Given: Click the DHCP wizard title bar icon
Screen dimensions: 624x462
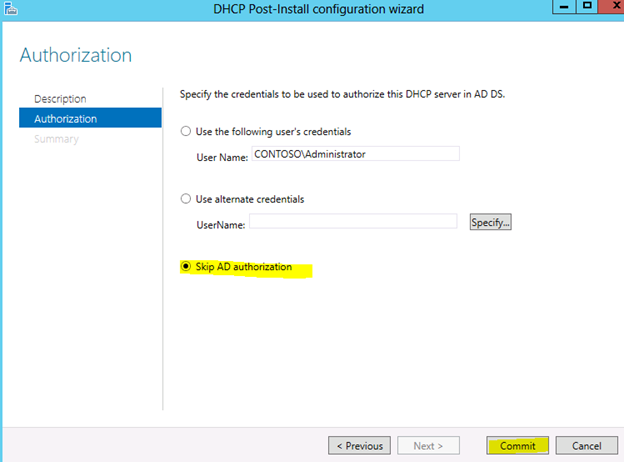Looking at the screenshot, I should [10, 8].
